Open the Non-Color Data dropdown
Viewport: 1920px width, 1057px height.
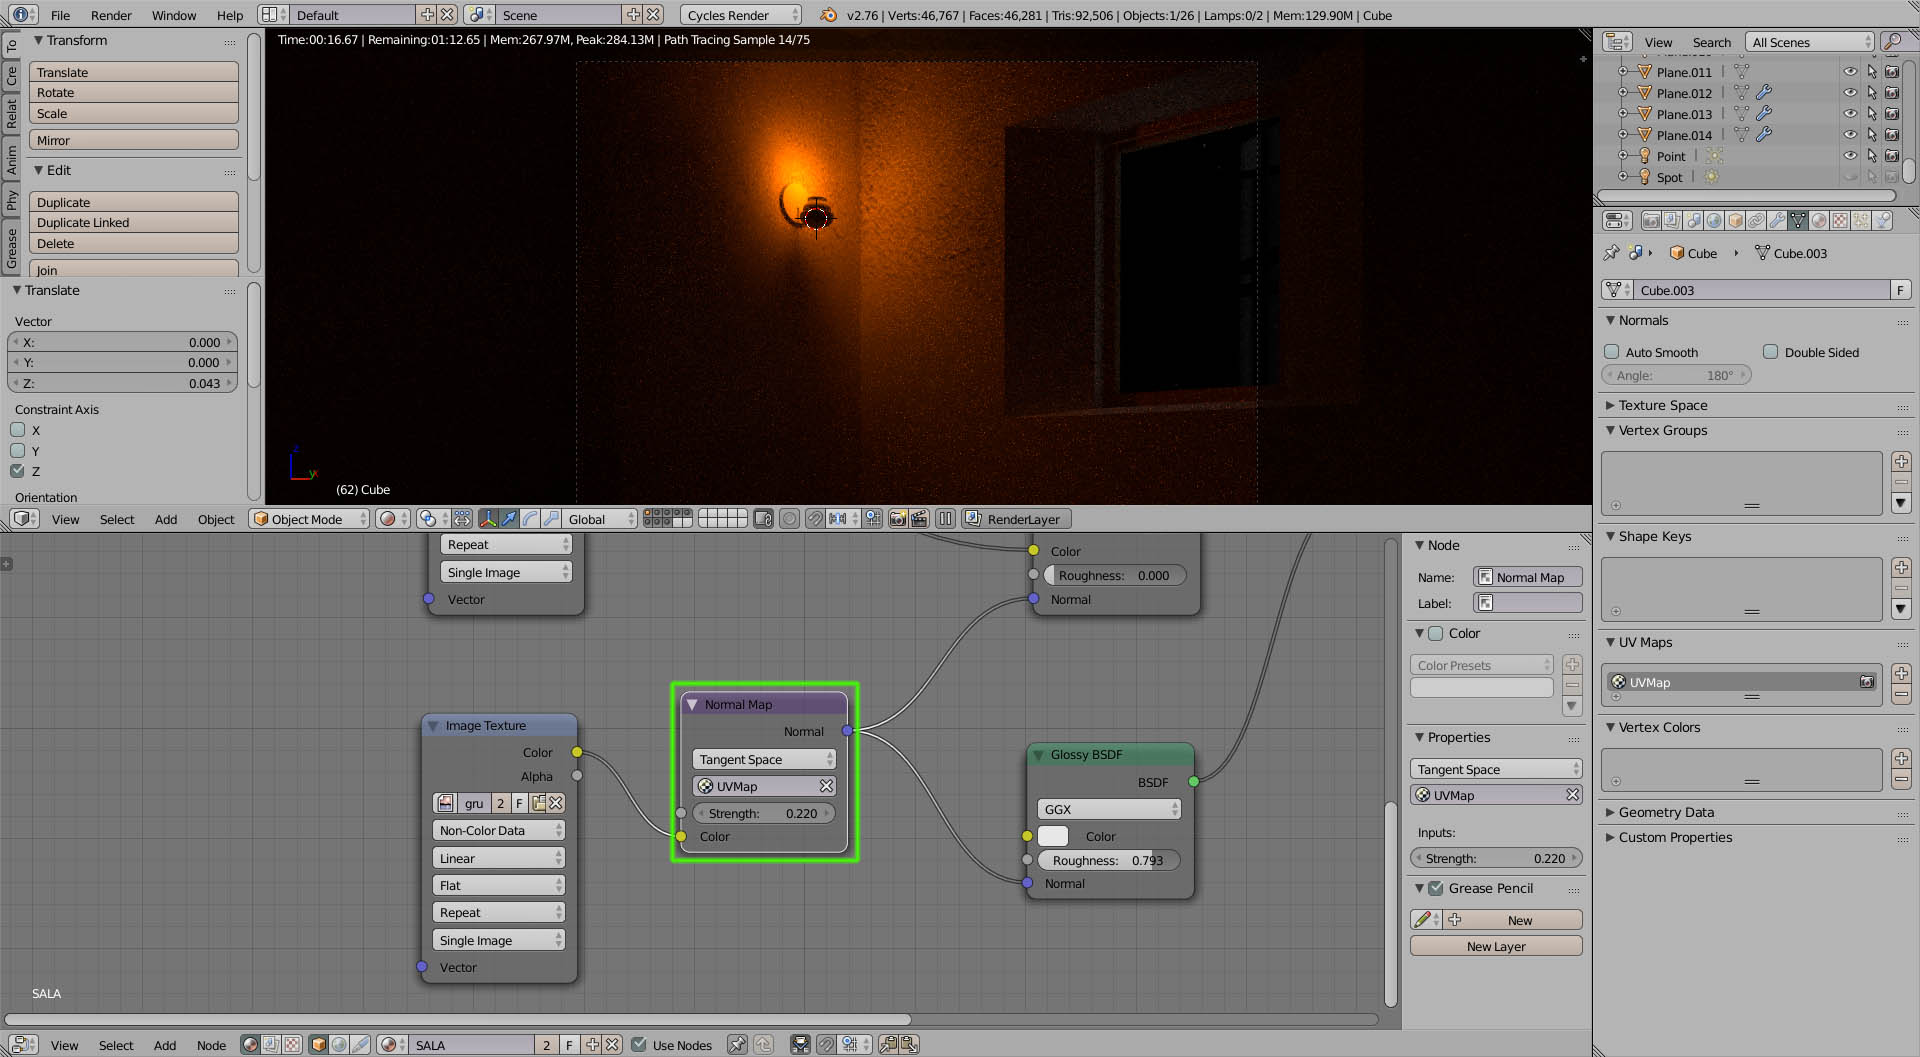point(499,831)
